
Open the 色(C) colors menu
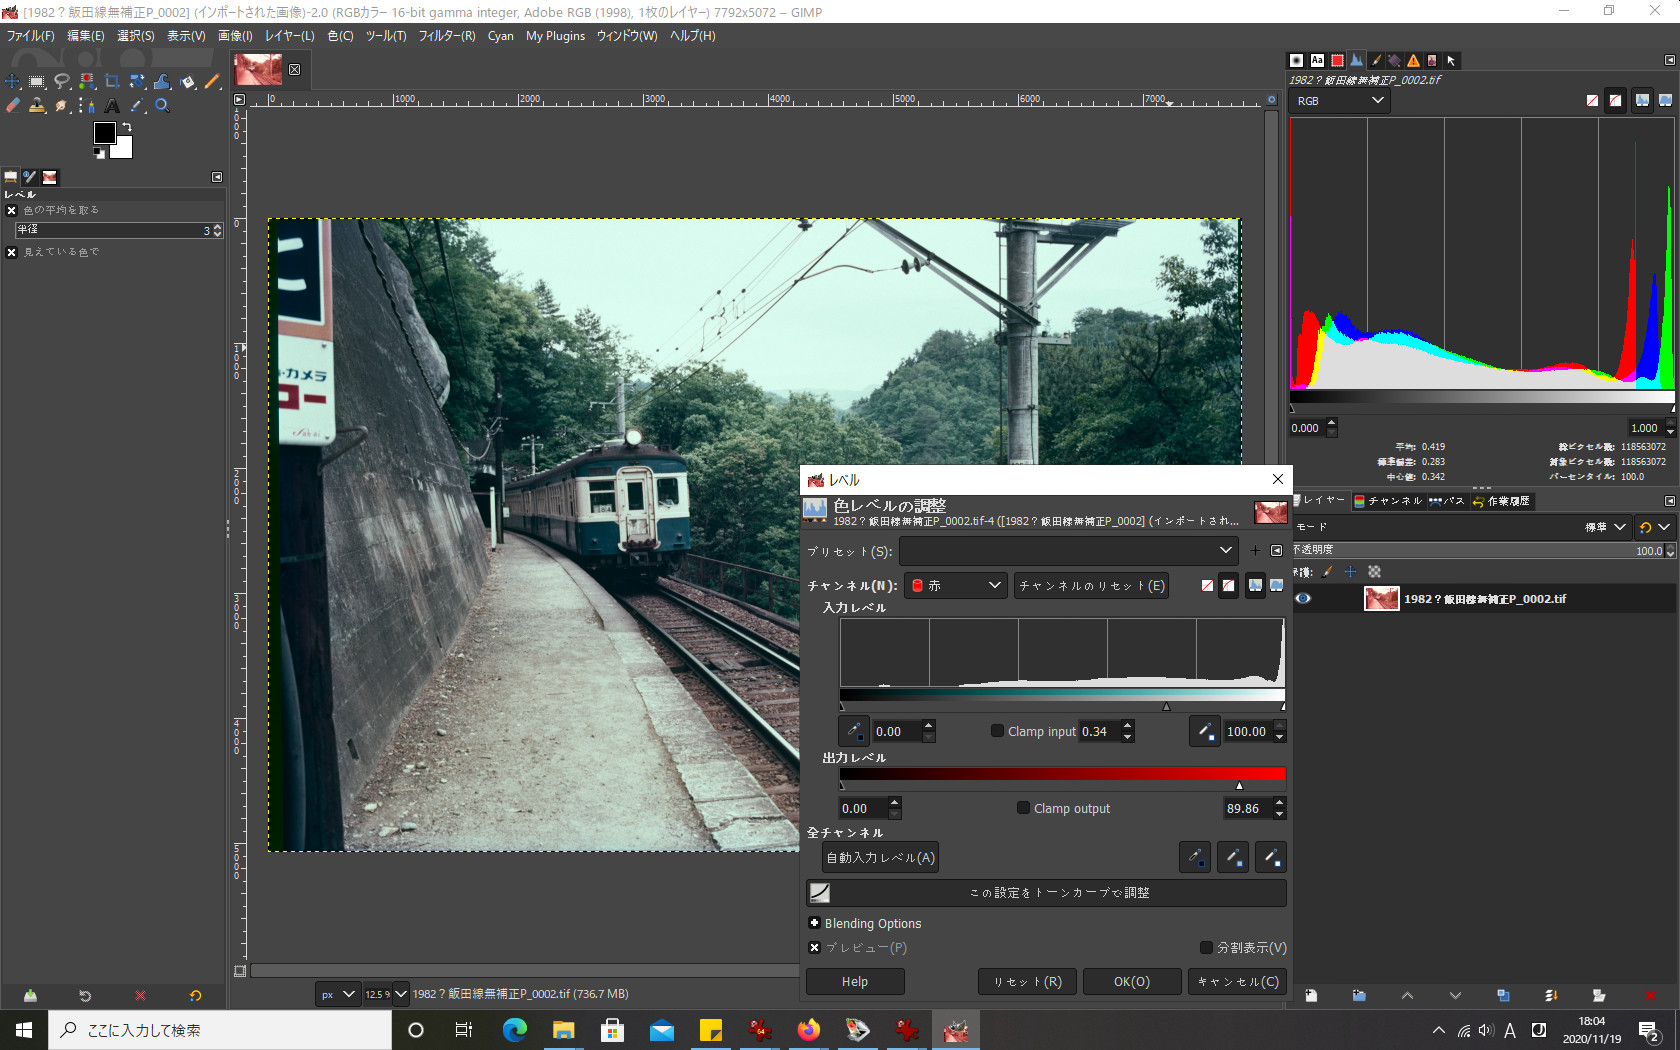click(x=340, y=36)
